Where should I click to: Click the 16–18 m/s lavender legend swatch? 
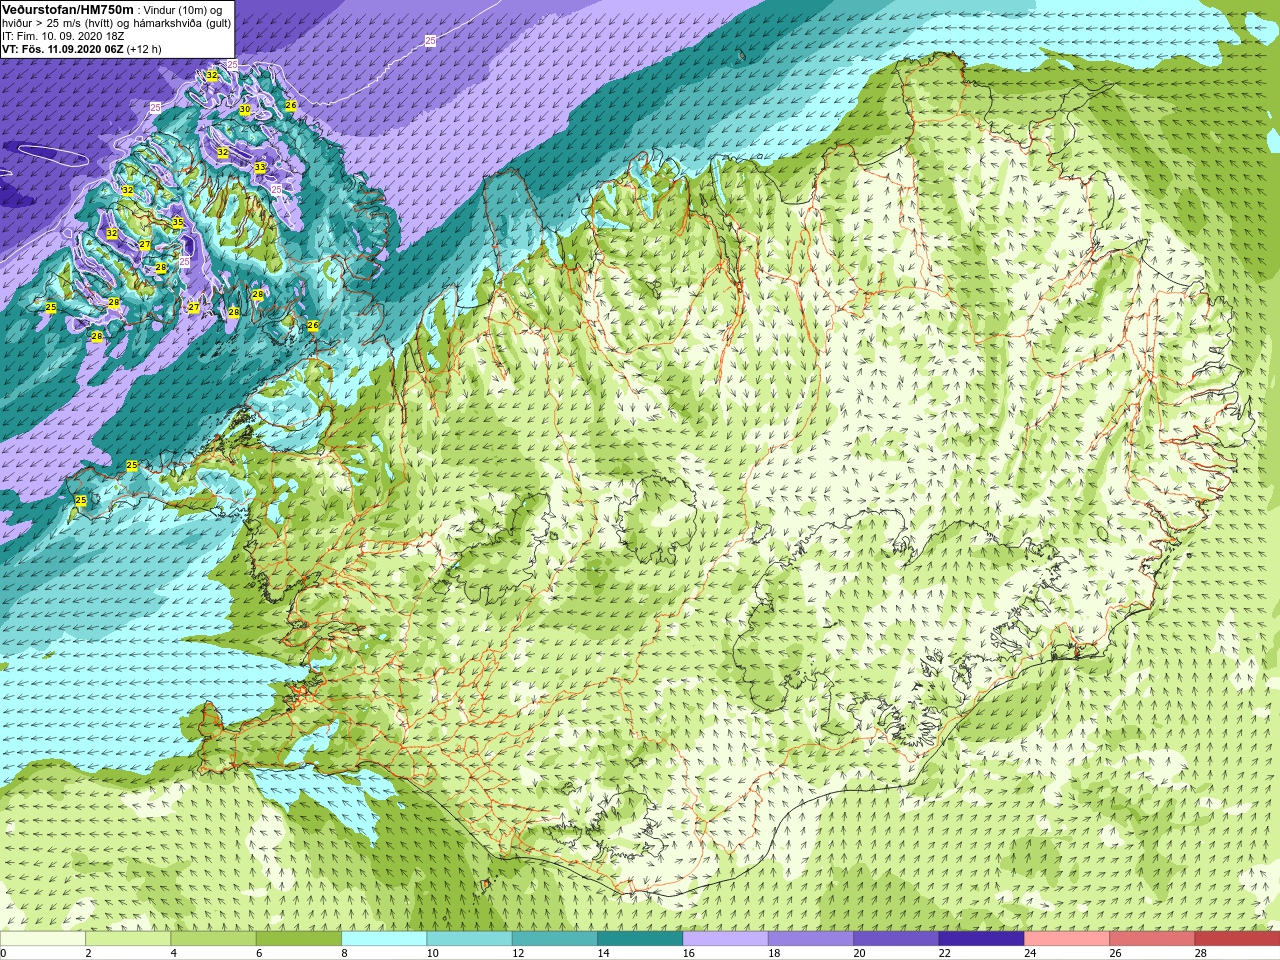[725, 939]
